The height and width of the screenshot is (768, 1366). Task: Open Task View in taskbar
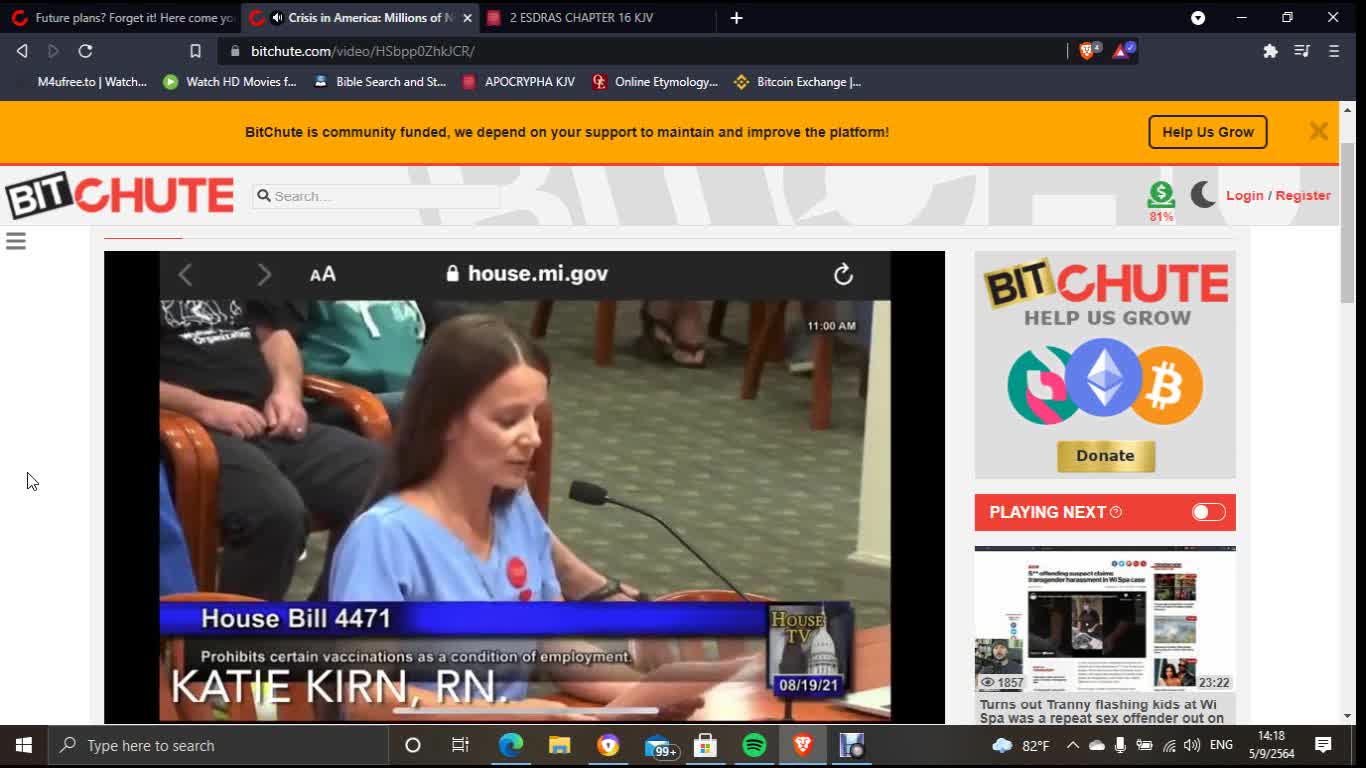click(x=460, y=746)
